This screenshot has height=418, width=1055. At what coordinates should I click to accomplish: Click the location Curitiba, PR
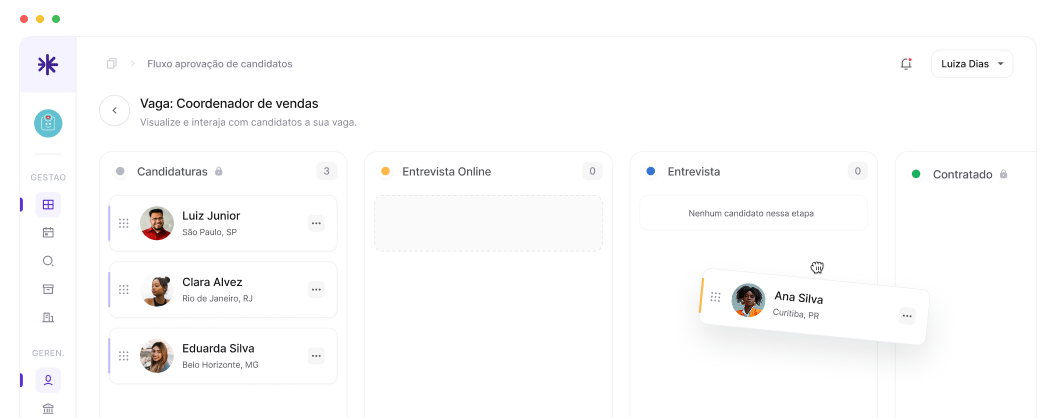click(796, 313)
